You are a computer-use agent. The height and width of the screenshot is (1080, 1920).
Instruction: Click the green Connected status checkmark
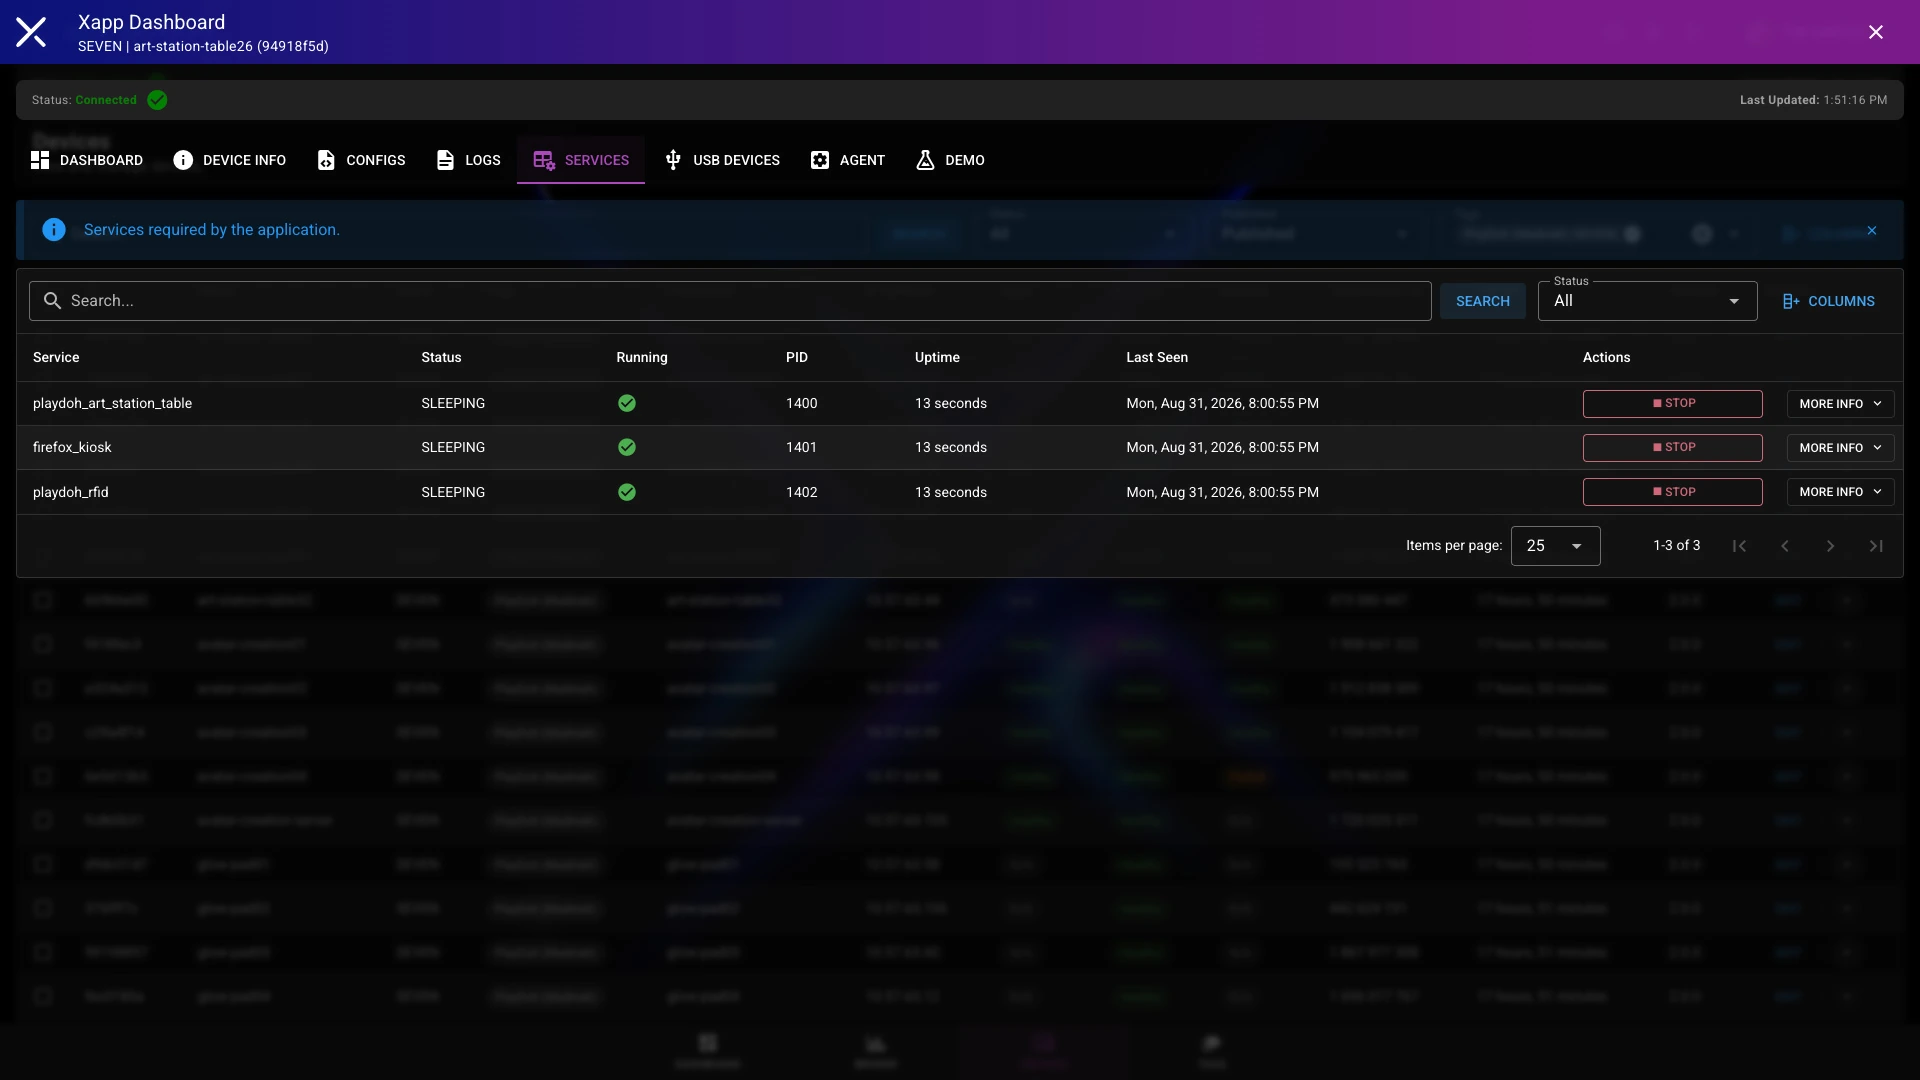[157, 100]
